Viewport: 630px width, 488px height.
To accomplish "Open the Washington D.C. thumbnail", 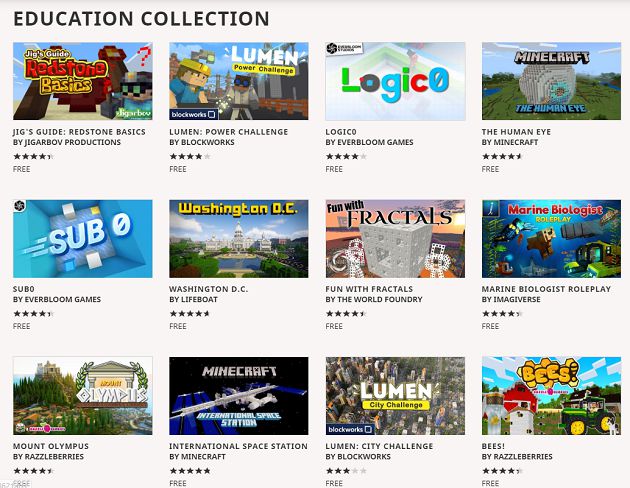I will tap(239, 239).
